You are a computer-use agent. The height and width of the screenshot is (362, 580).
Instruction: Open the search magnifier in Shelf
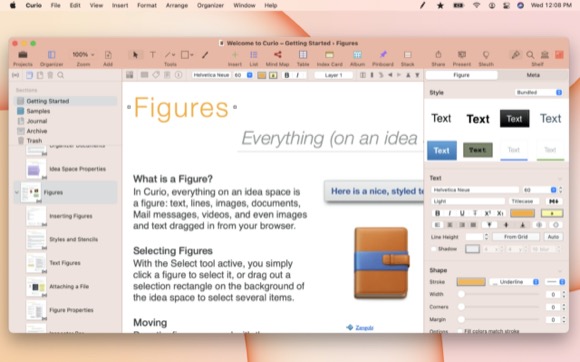[530, 55]
